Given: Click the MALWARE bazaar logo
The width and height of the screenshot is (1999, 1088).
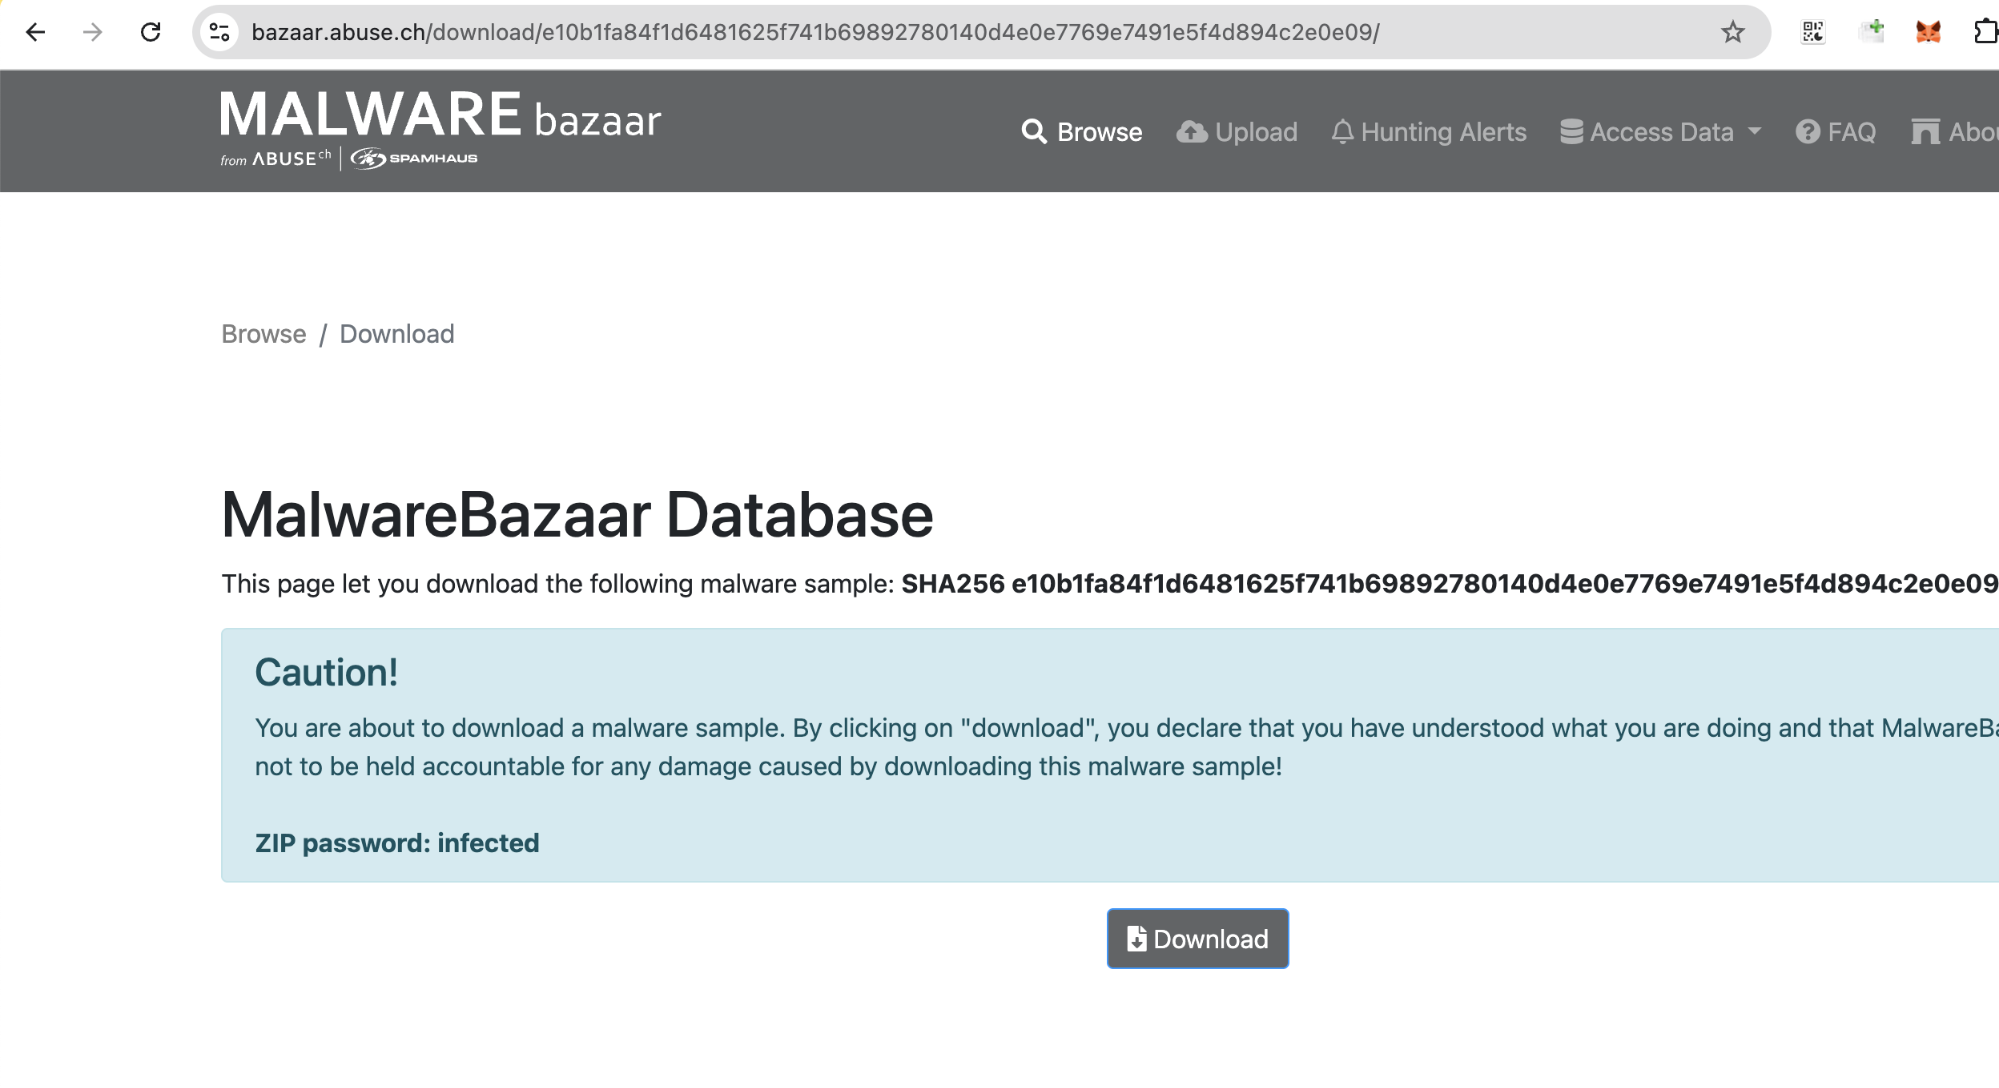Looking at the screenshot, I should coord(440,128).
